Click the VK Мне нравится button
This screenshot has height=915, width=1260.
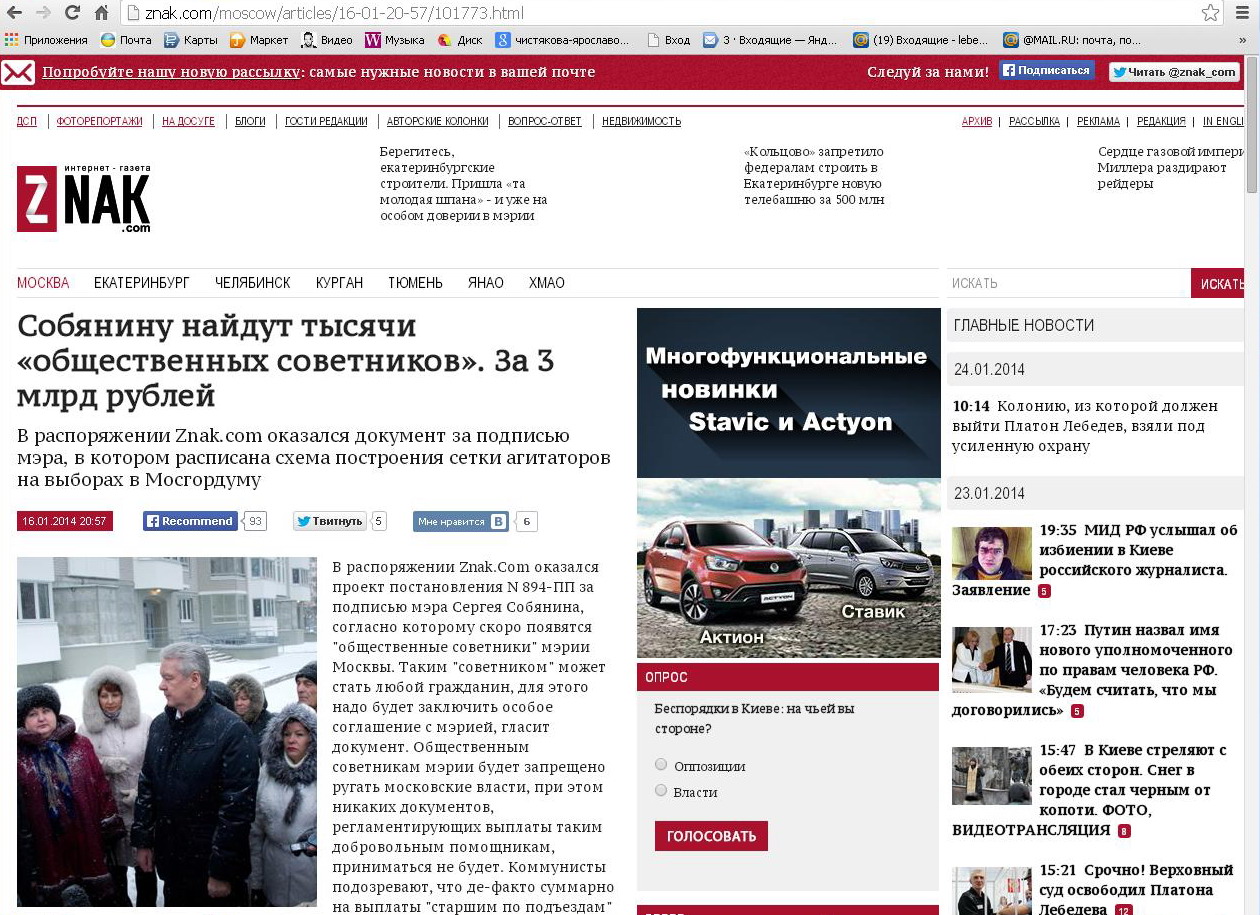pyautogui.click(x=461, y=521)
